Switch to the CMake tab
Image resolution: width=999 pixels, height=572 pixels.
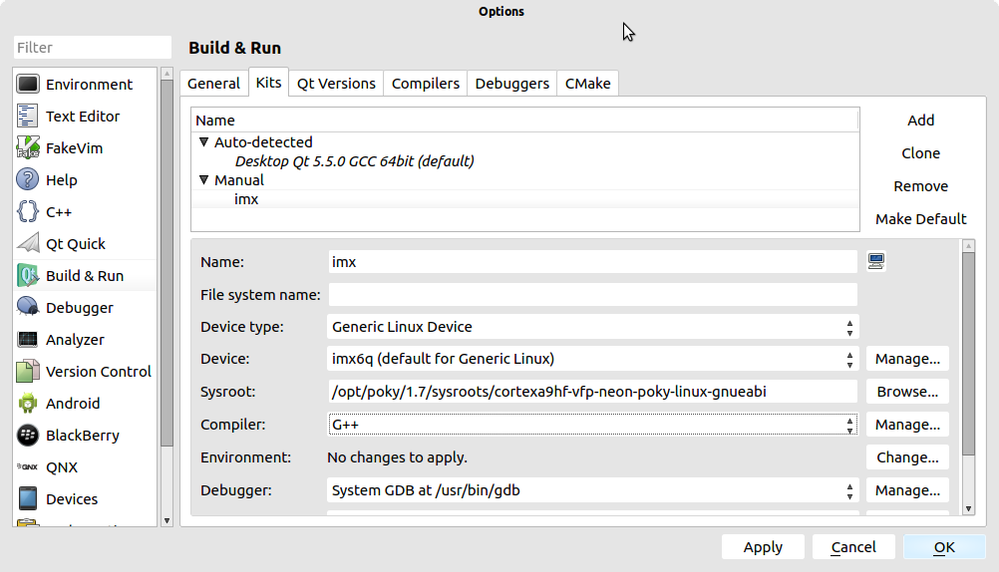[x=588, y=84]
